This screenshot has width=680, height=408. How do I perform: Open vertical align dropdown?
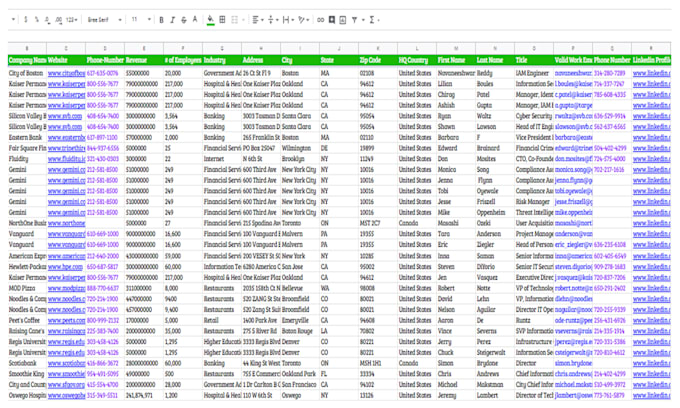coord(273,20)
